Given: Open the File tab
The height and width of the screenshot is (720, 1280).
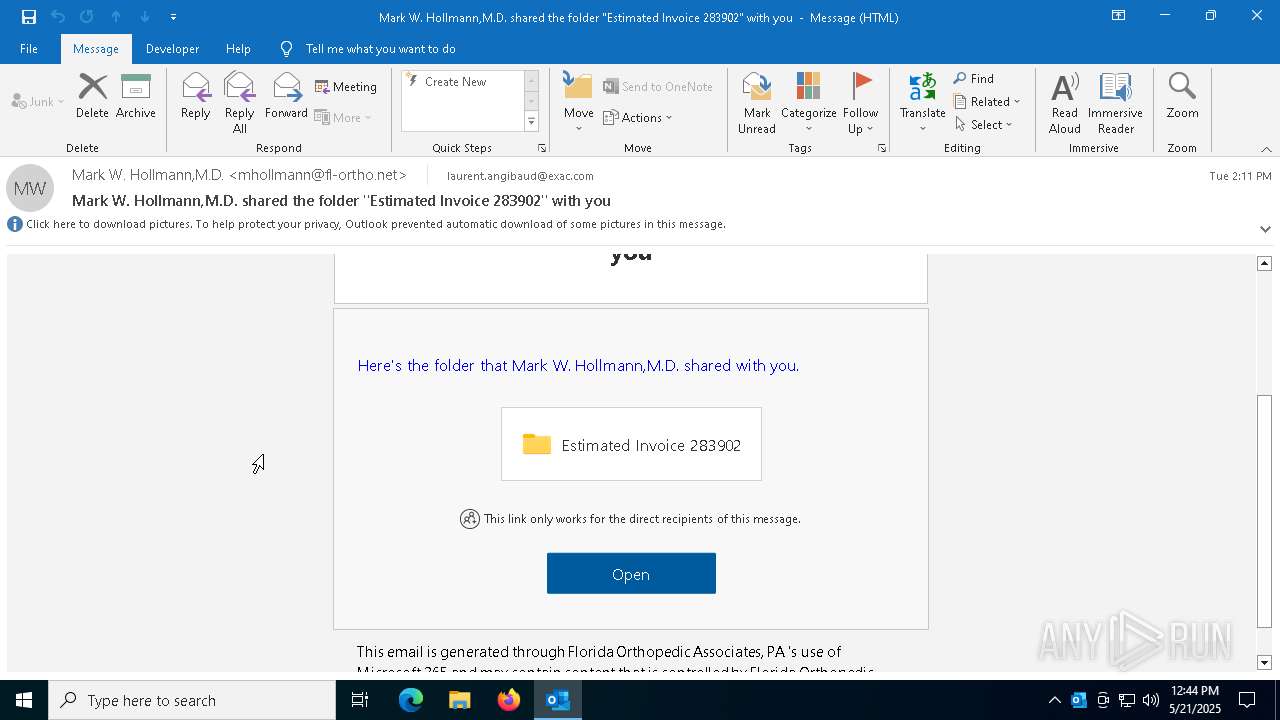Looking at the screenshot, I should tap(29, 48).
